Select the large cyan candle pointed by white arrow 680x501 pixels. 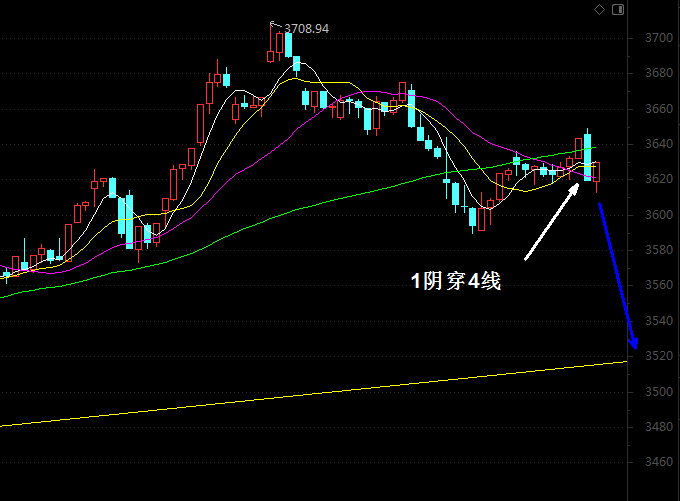pos(588,157)
